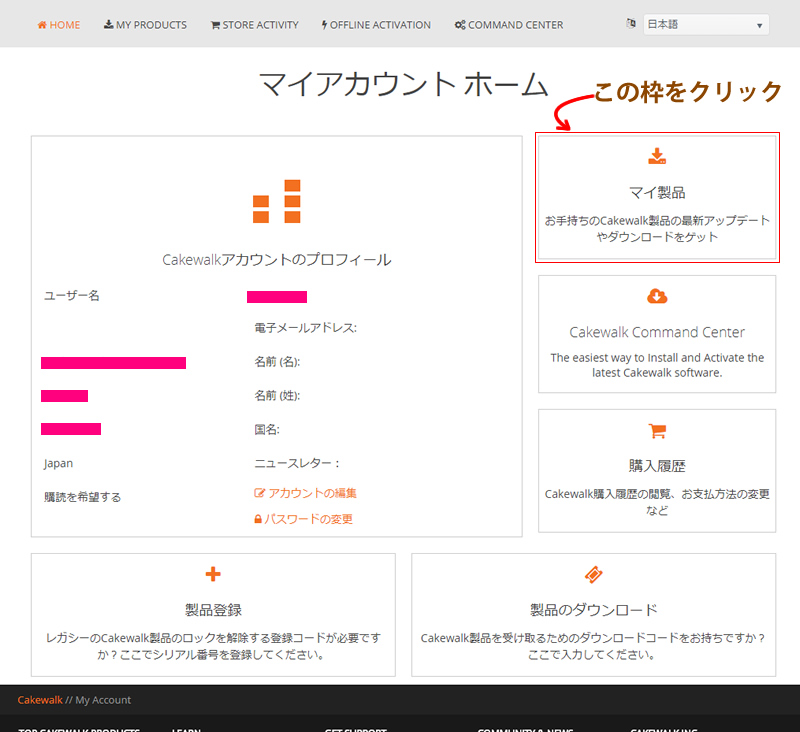Click the language flag icon beside 日本語
This screenshot has width=800, height=732.
pos(631,23)
